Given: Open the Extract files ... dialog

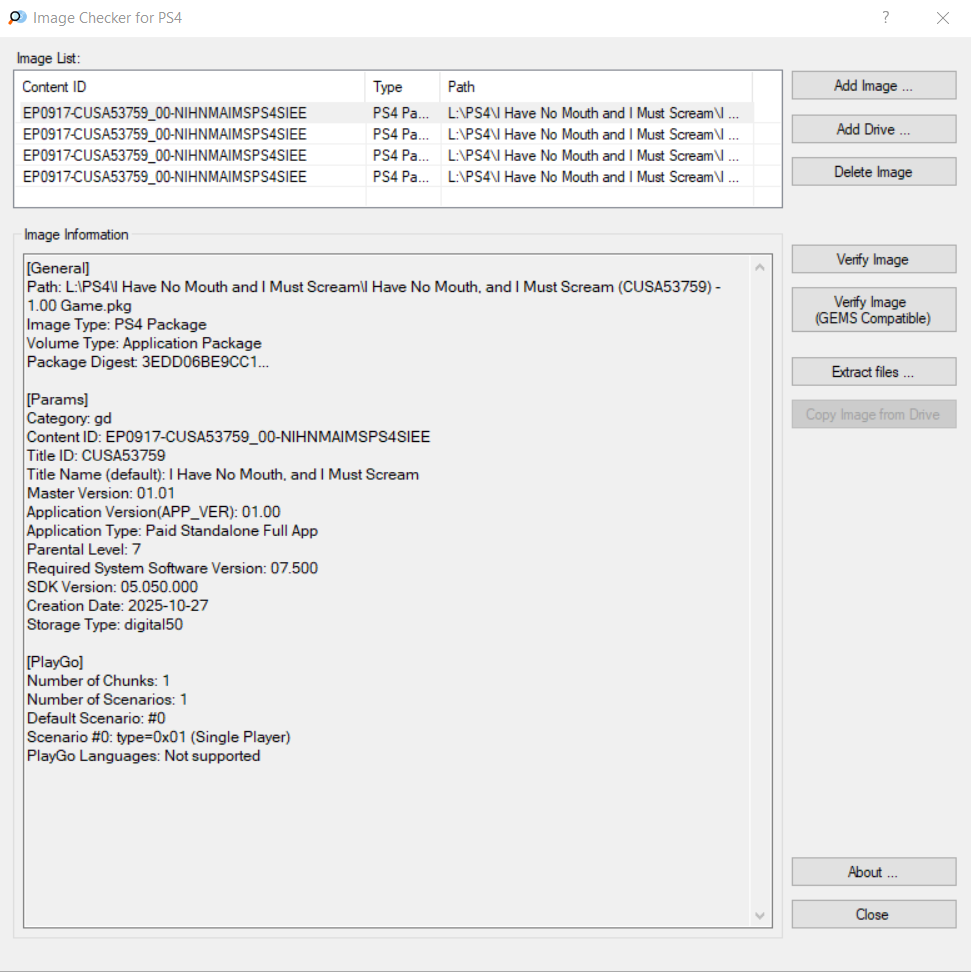Looking at the screenshot, I should click(x=873, y=372).
